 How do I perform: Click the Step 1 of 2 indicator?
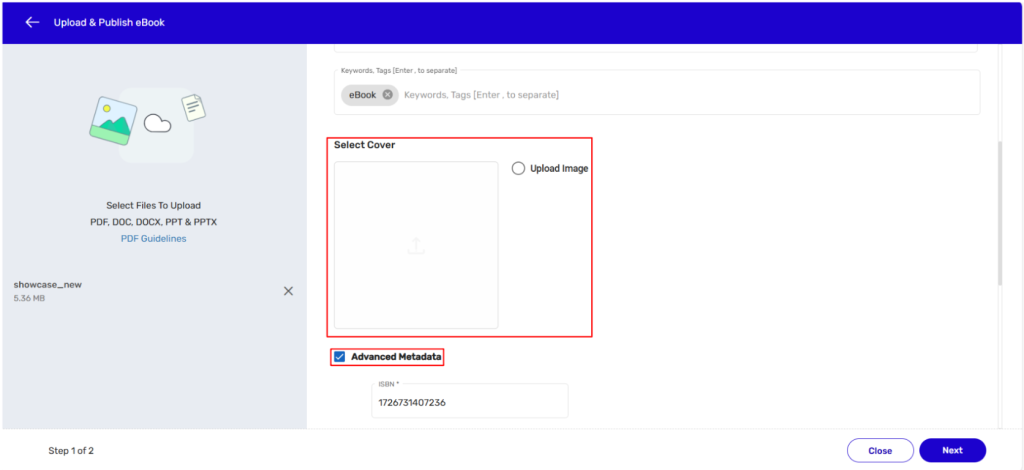[x=71, y=450]
